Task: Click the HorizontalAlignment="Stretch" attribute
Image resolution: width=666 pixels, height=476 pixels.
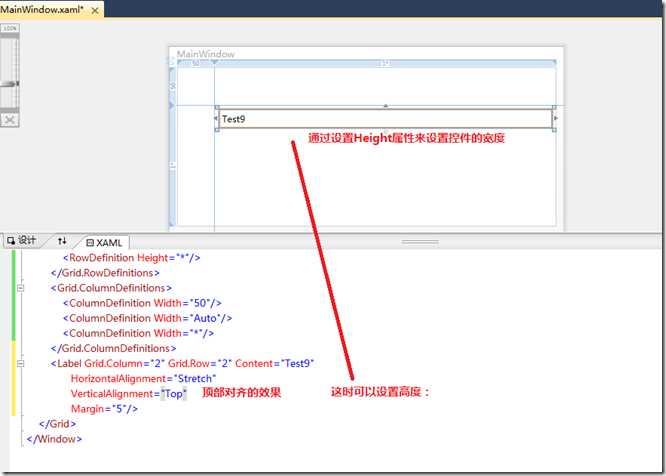Action: coord(144,378)
